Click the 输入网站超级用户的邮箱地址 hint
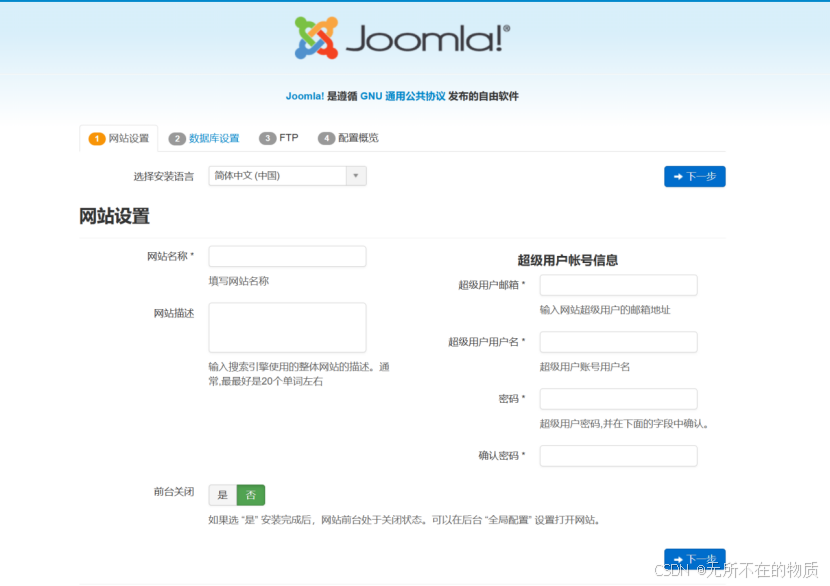 coord(605,310)
